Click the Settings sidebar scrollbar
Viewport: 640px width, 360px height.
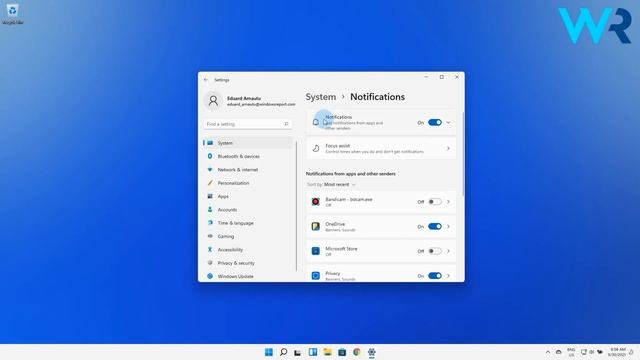(x=296, y=206)
